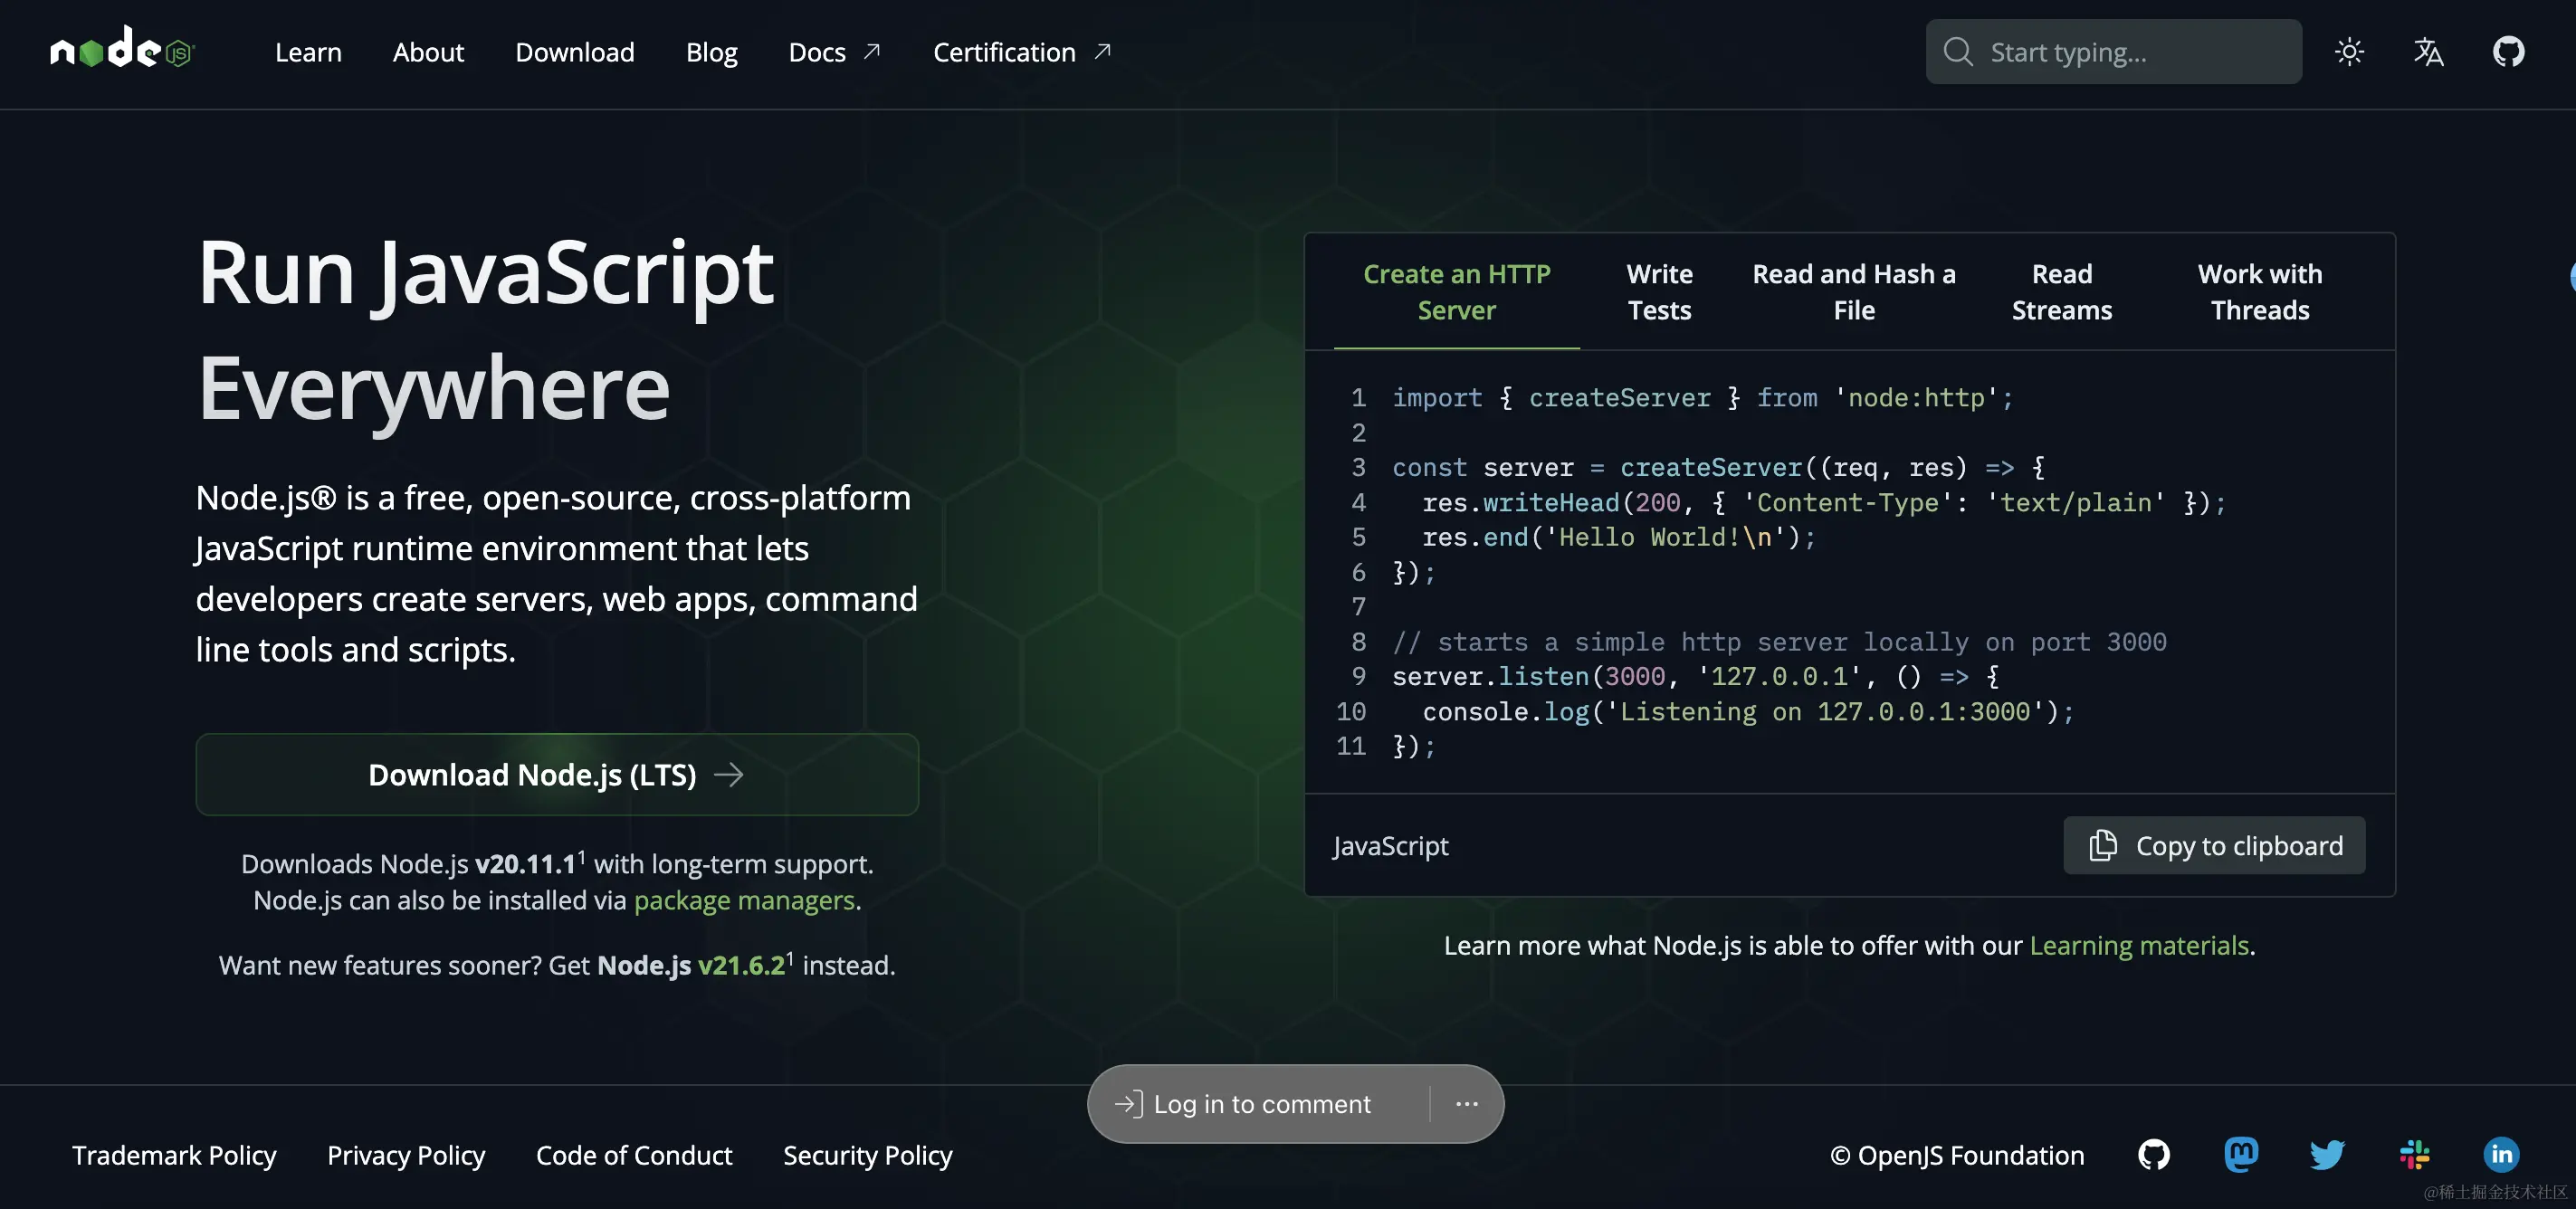Open Twitter from the footer
Viewport: 2576px width, 1209px height.
tap(2327, 1155)
